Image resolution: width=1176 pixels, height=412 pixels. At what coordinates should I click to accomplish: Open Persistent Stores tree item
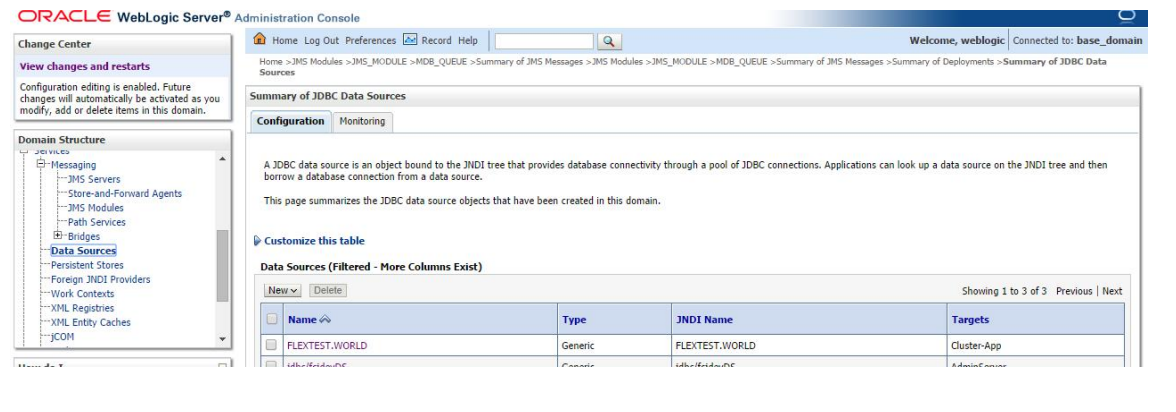pos(87,265)
